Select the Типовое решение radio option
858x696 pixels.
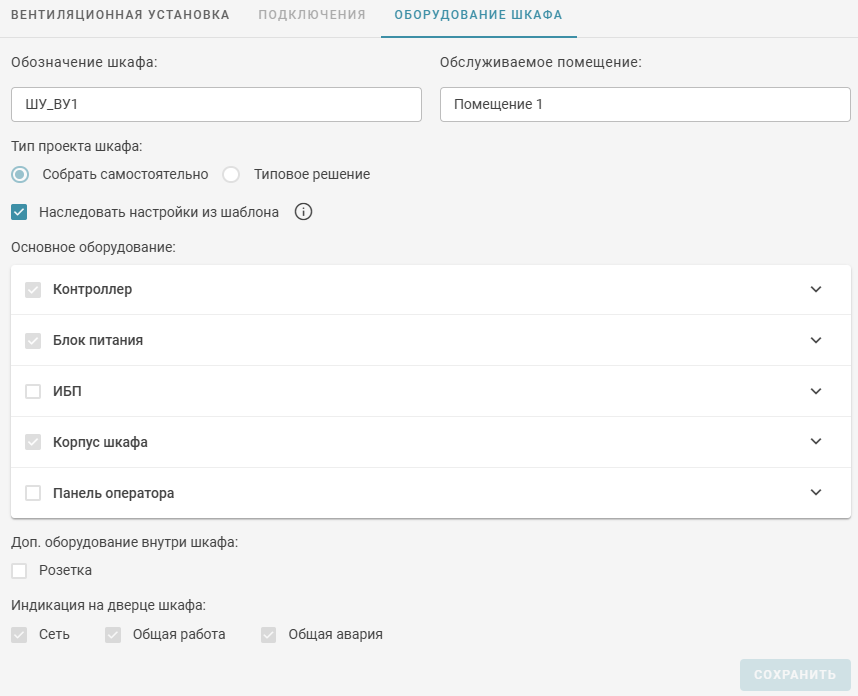coord(231,174)
